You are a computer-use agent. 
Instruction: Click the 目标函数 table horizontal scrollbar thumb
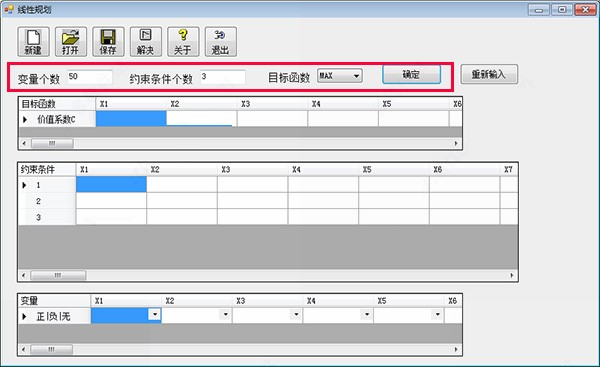52,144
